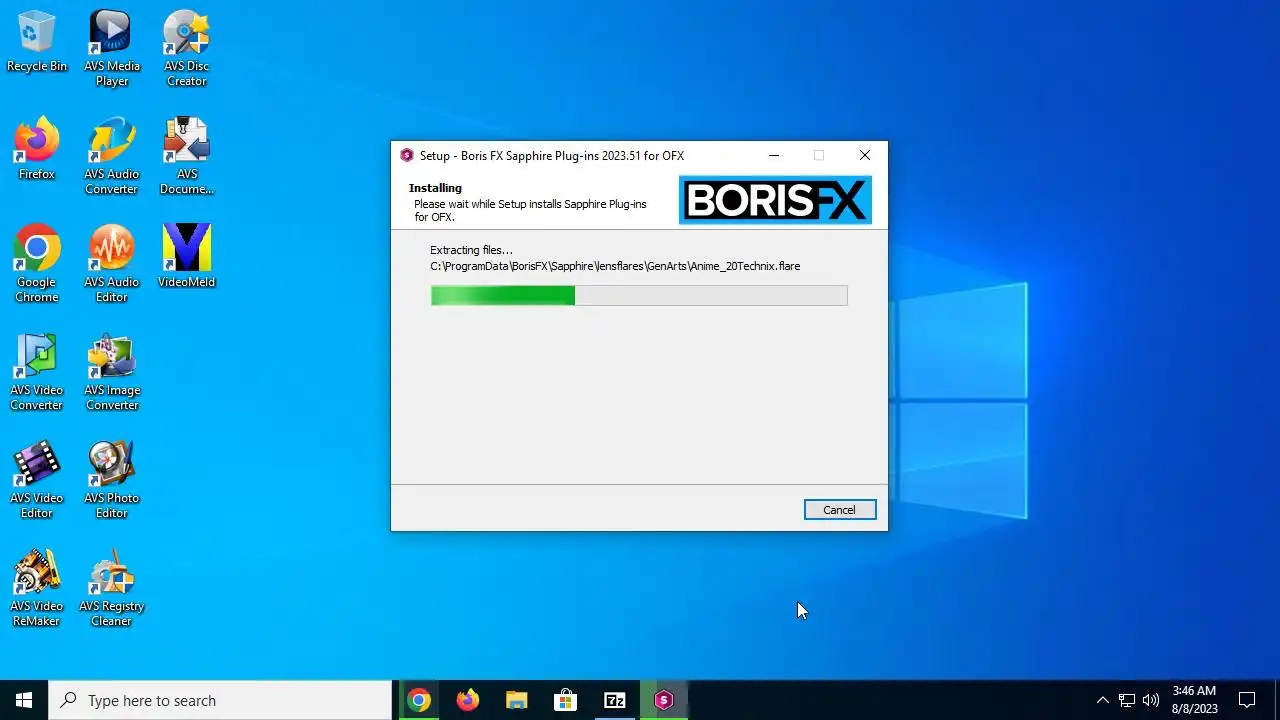Launch AVS Media Player shortcut
1280x720 pixels.
(111, 48)
